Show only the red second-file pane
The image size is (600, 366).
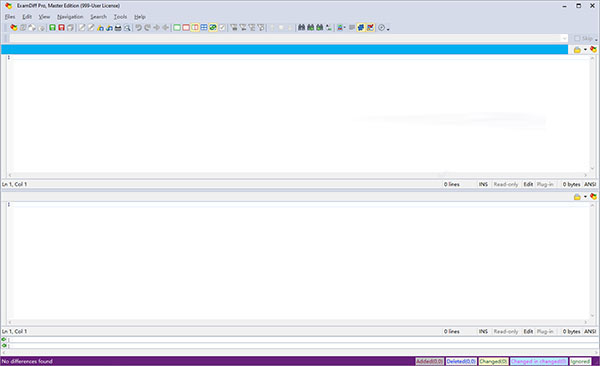click(x=186, y=28)
